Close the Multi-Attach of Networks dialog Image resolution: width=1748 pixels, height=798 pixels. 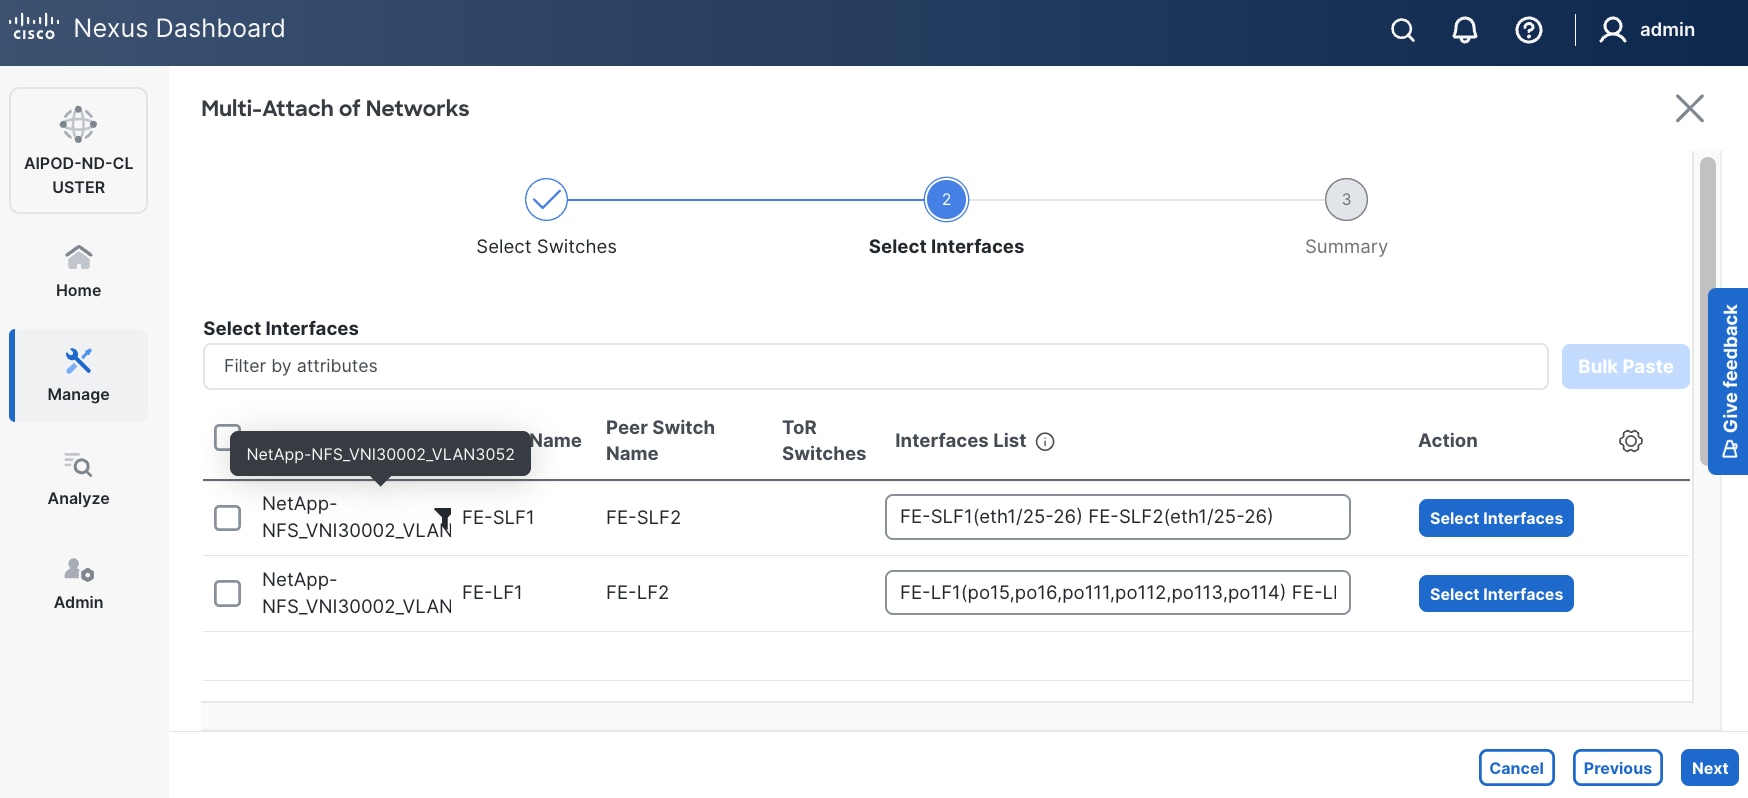coord(1690,108)
